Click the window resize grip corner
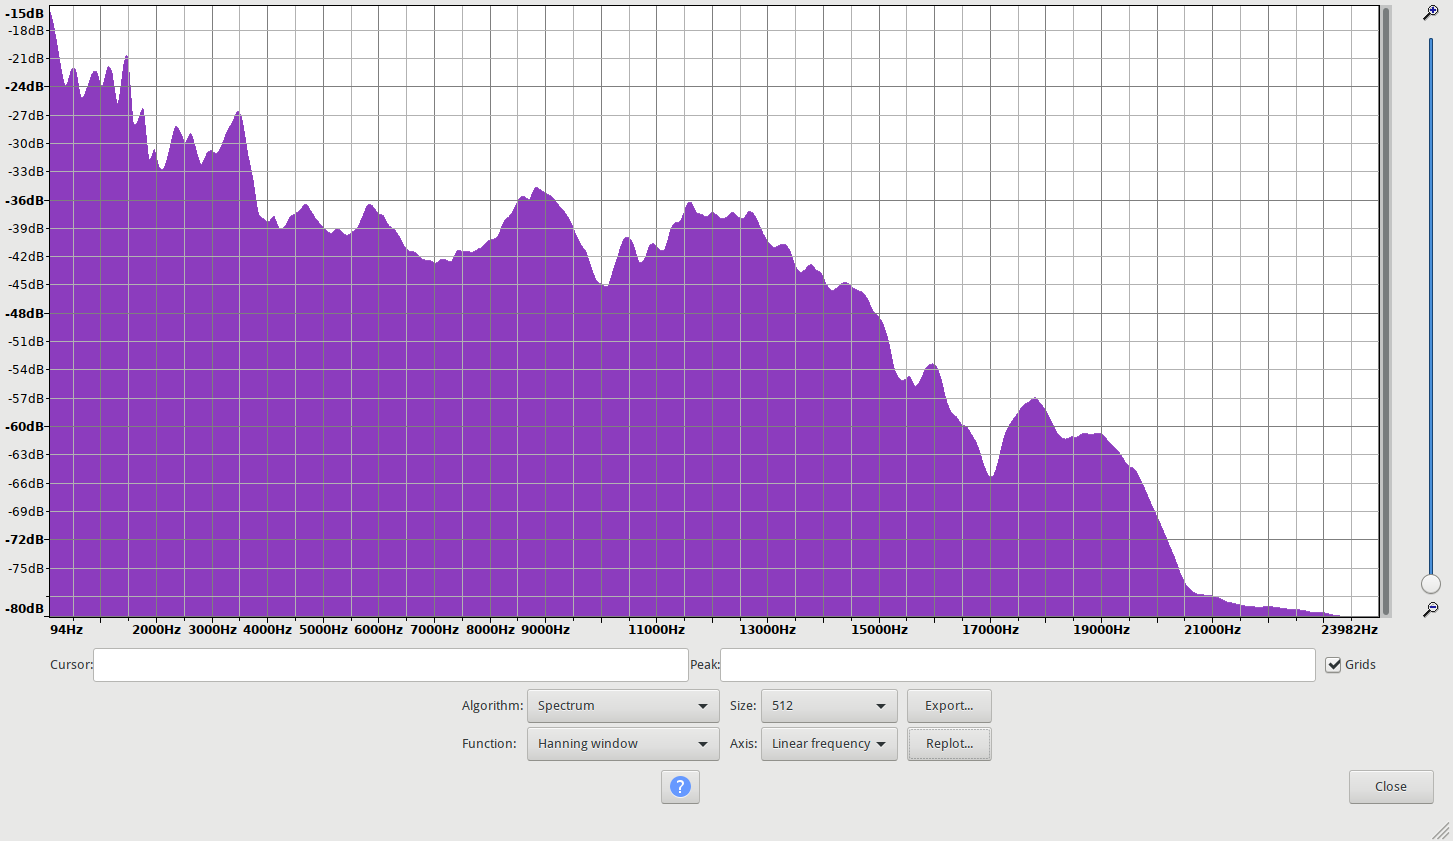This screenshot has width=1453, height=841. [1441, 830]
